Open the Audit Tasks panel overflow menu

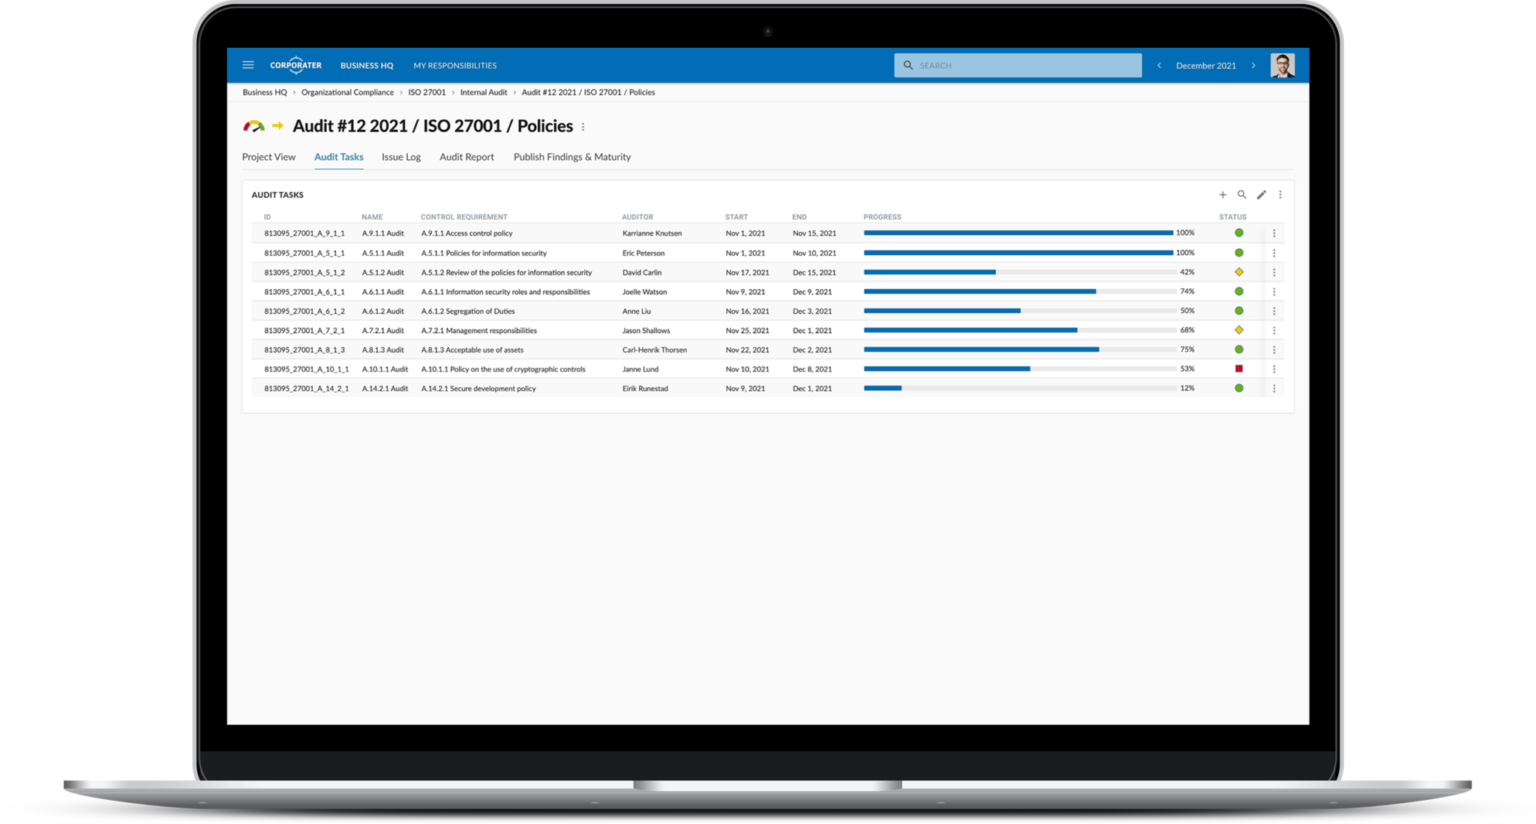(1280, 195)
